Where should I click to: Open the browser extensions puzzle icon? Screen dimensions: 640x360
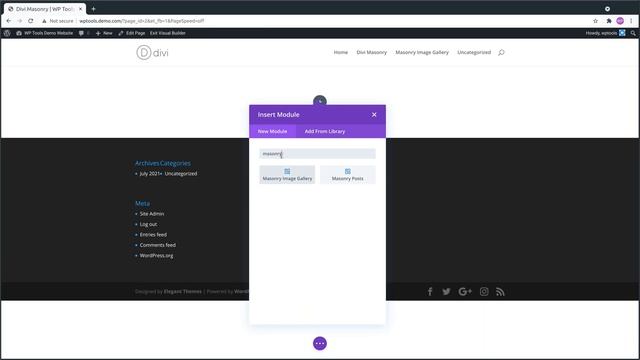pyautogui.click(x=609, y=21)
